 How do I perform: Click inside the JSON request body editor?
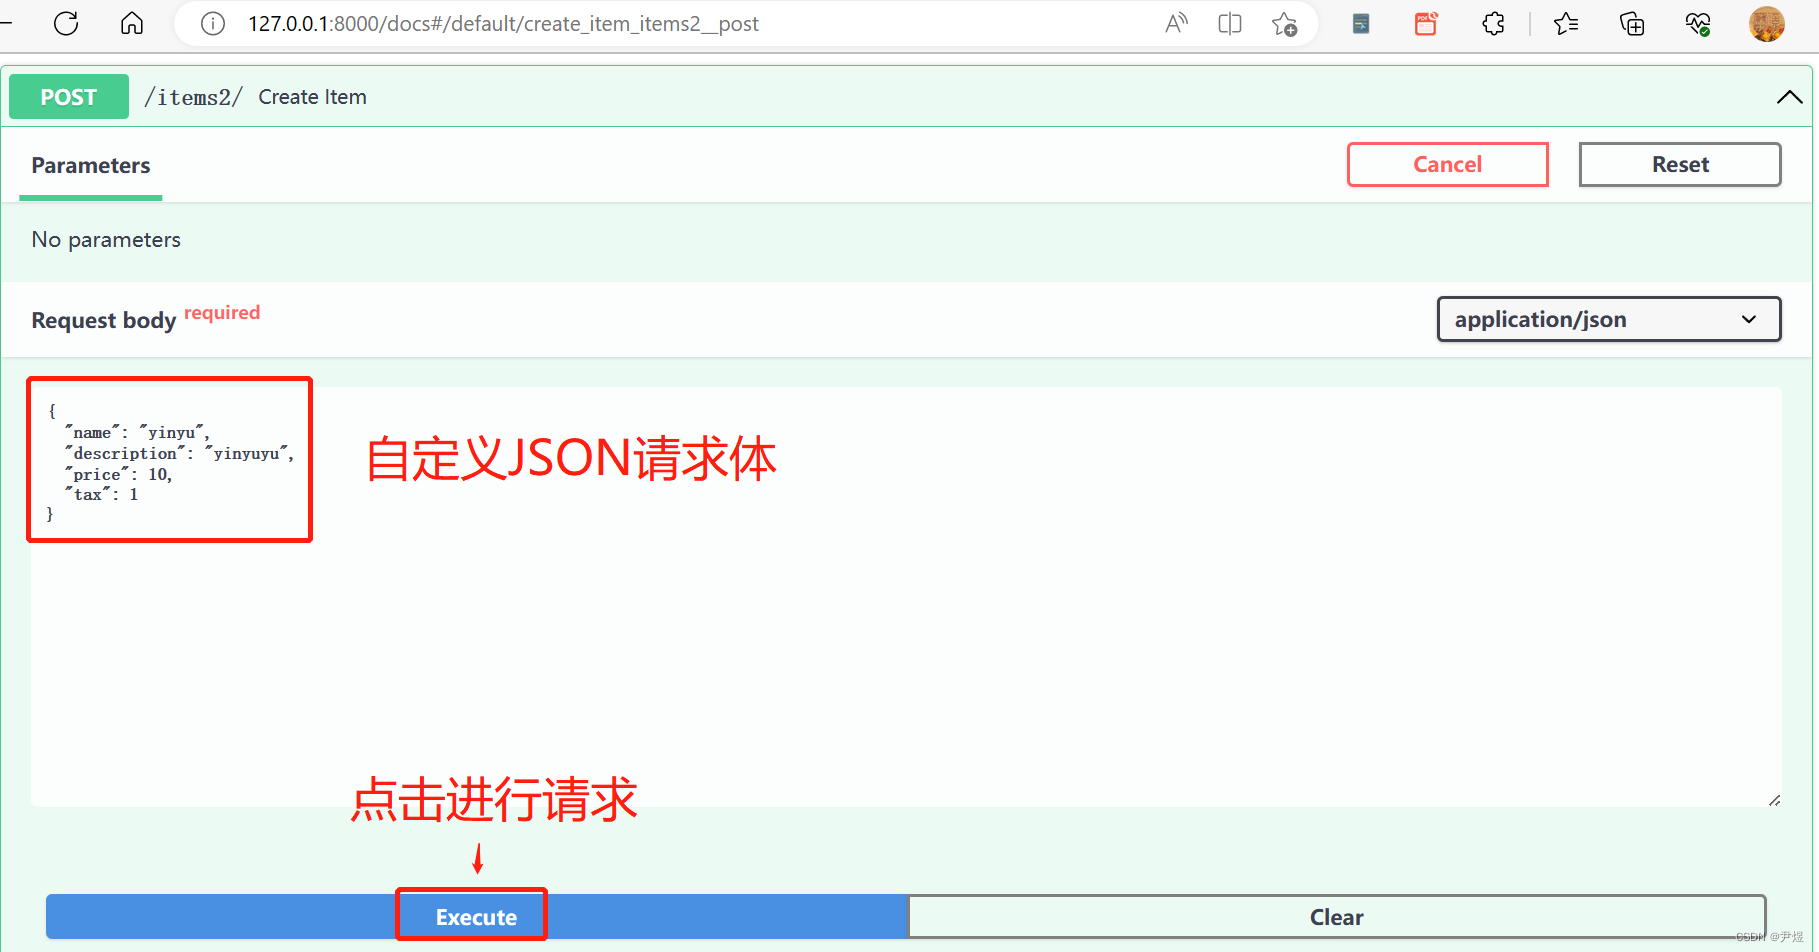[x=600, y=600]
